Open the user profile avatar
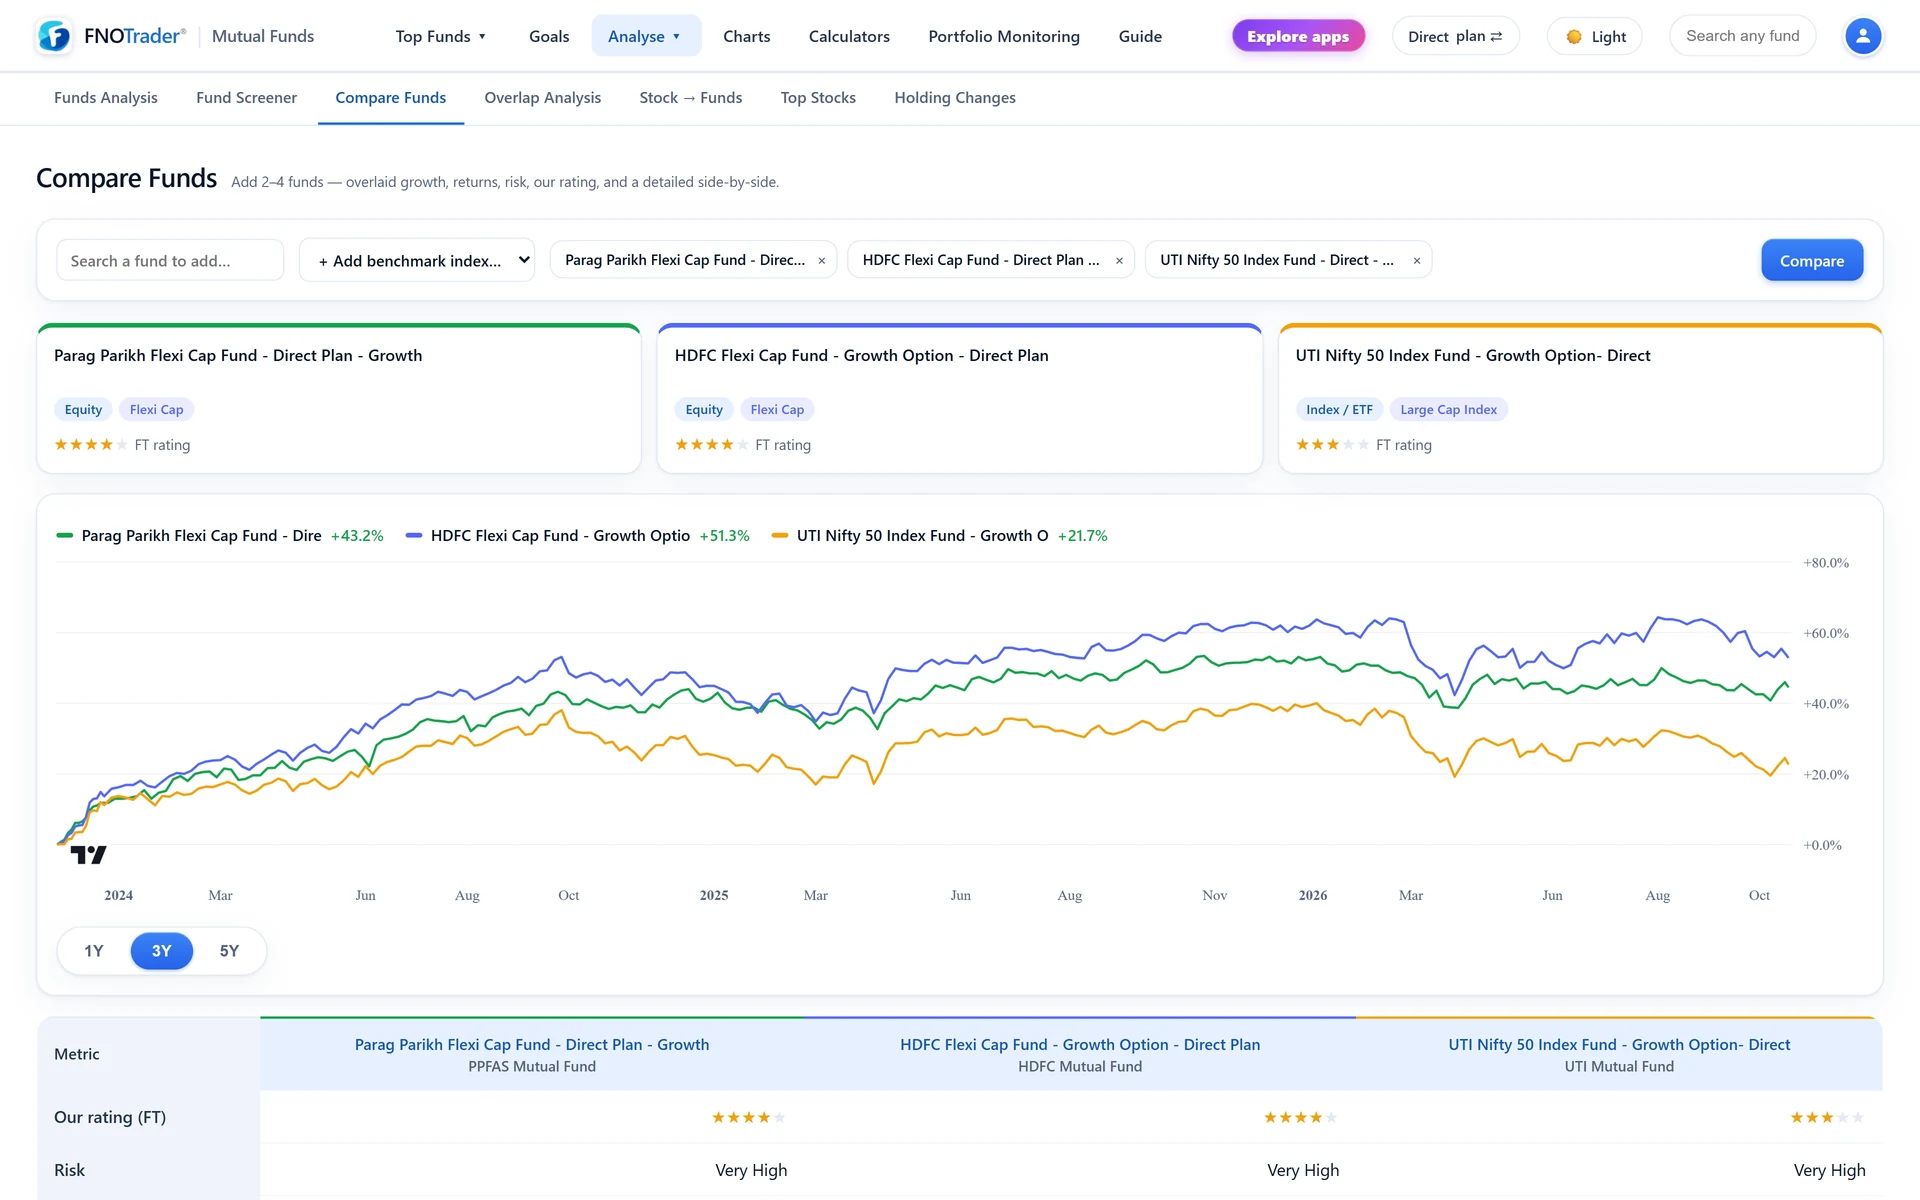This screenshot has width=1920, height=1200. click(1862, 36)
